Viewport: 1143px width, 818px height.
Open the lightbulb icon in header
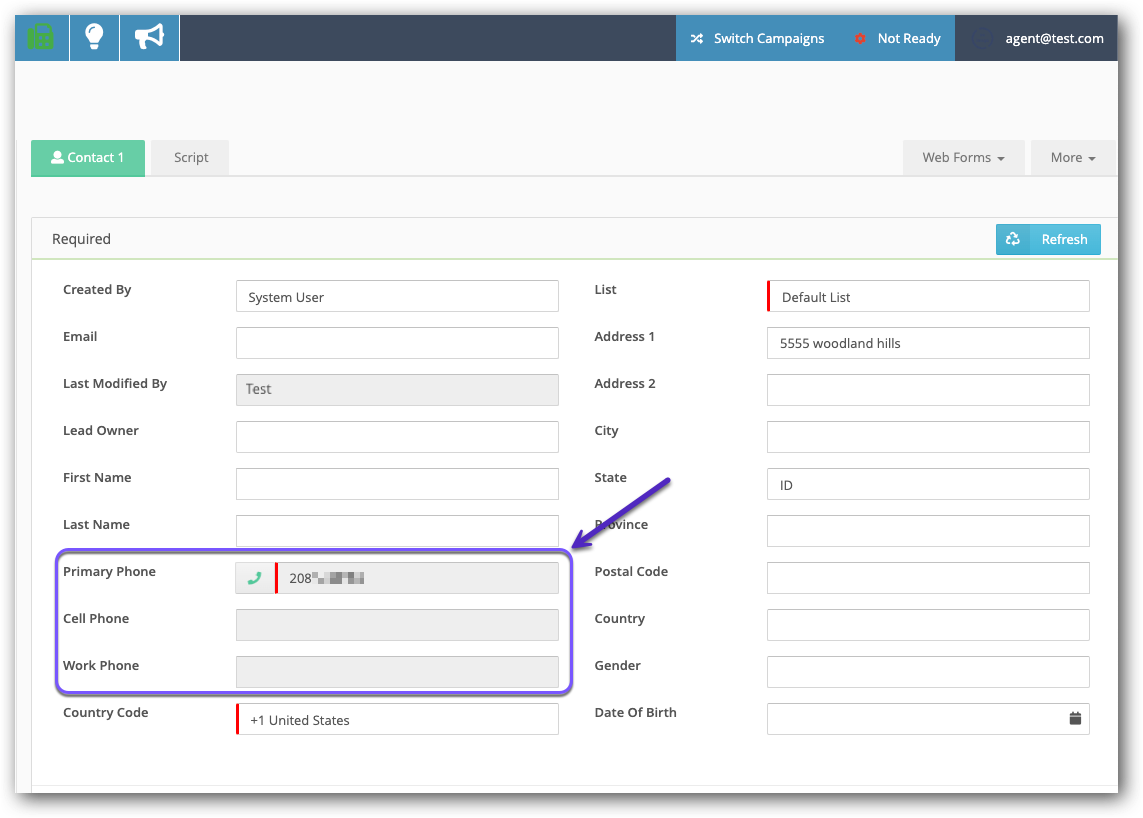tap(94, 38)
